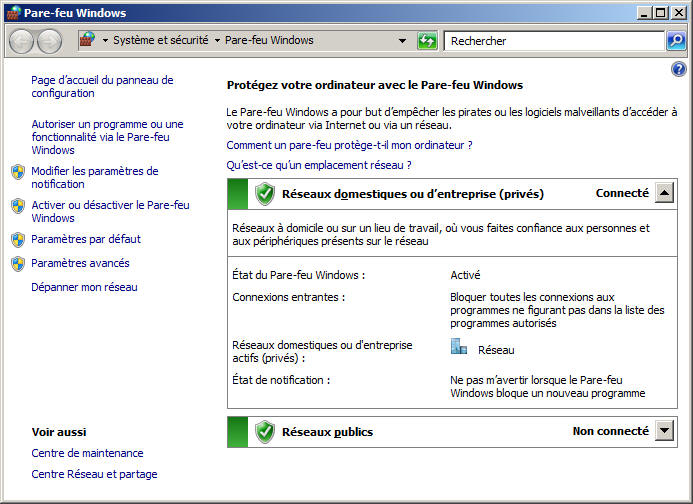Click Protégez votre ordinateur heading text
The width and height of the screenshot is (693, 504).
click(375, 85)
